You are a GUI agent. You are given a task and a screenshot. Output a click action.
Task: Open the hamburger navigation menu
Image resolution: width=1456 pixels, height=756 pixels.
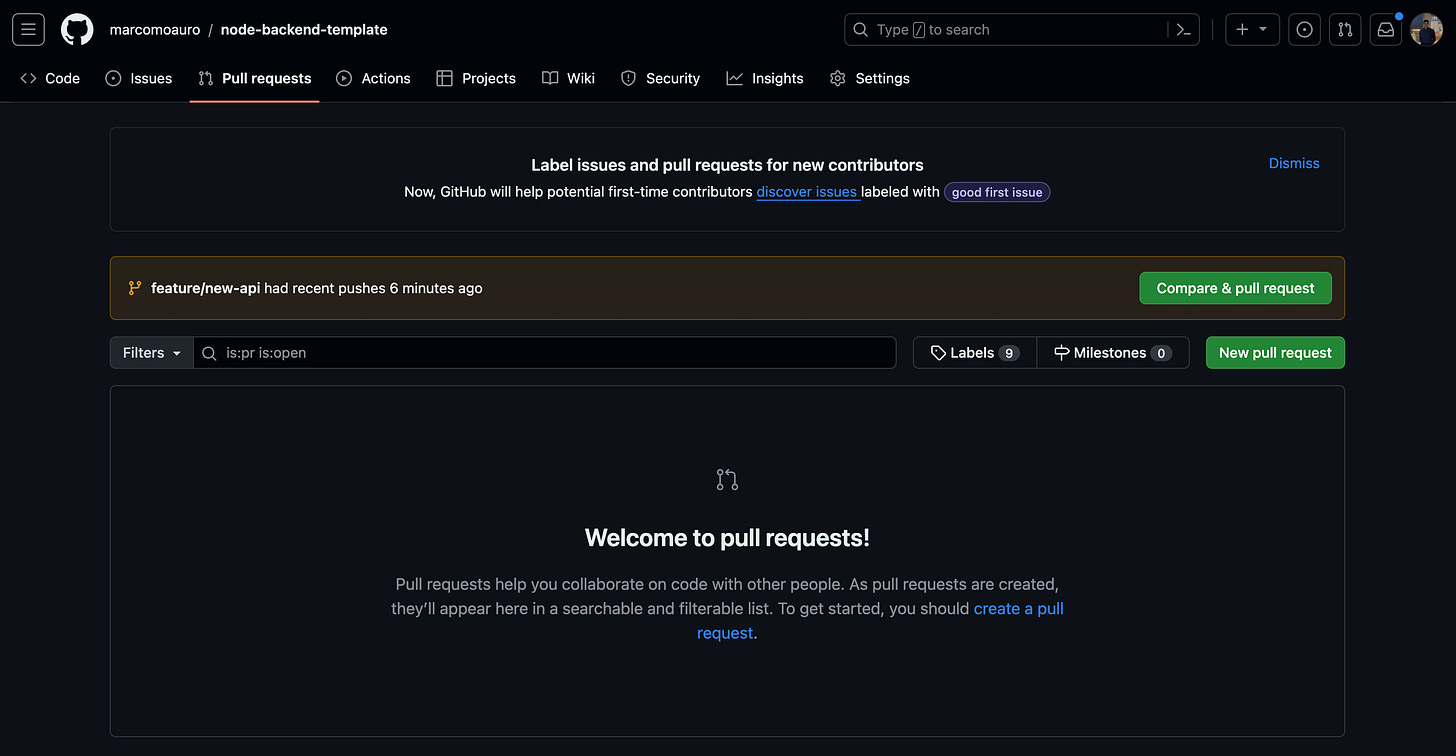click(x=28, y=30)
